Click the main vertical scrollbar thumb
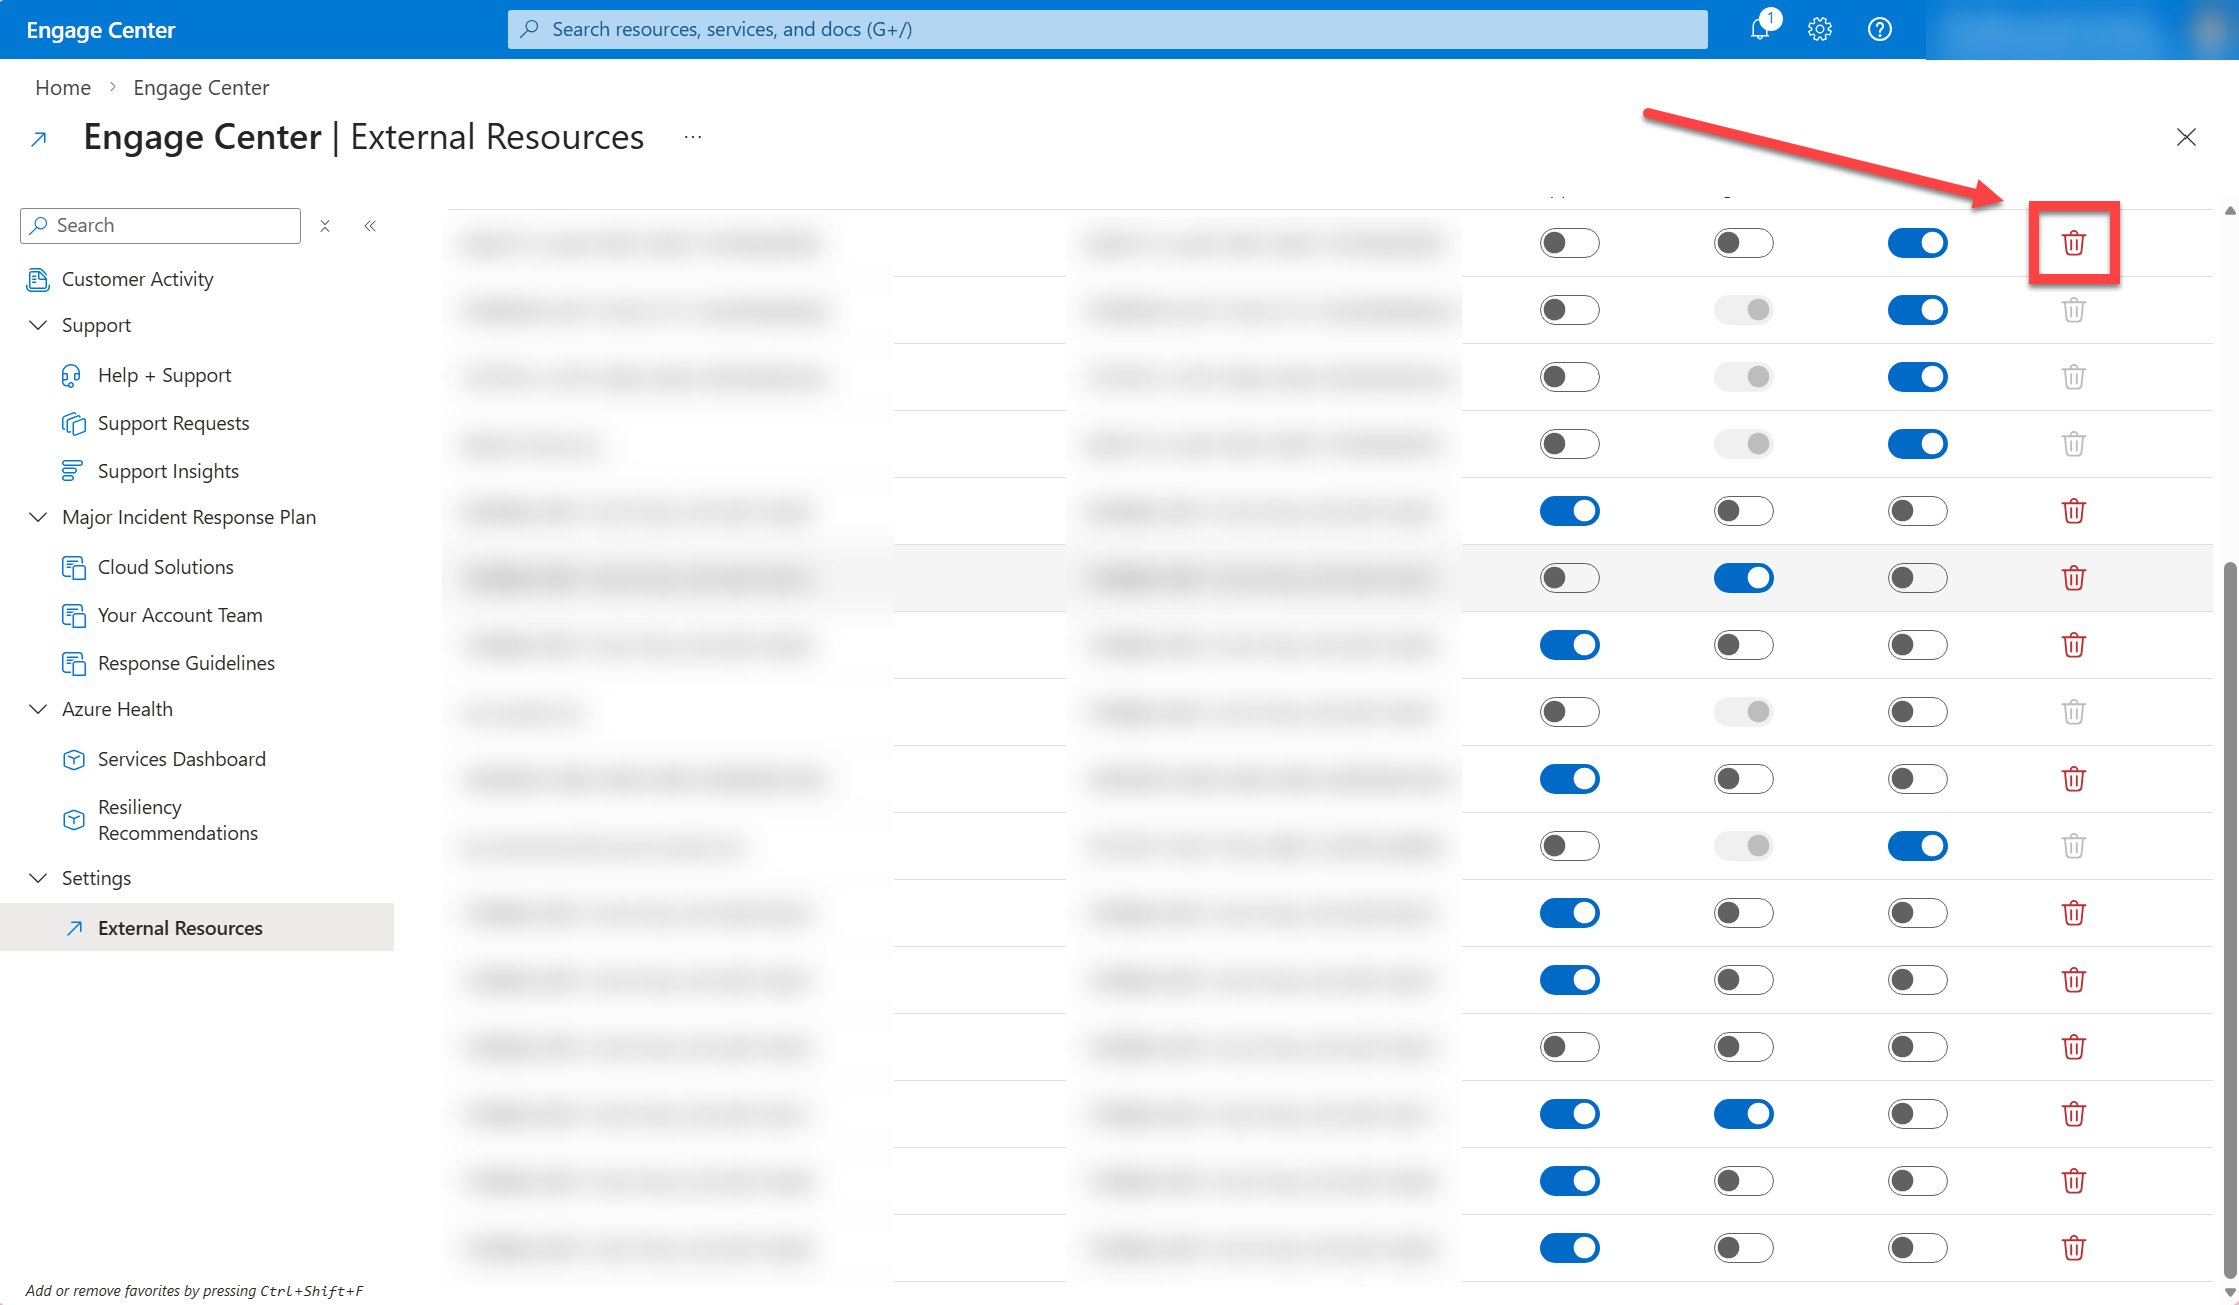 tap(2229, 920)
